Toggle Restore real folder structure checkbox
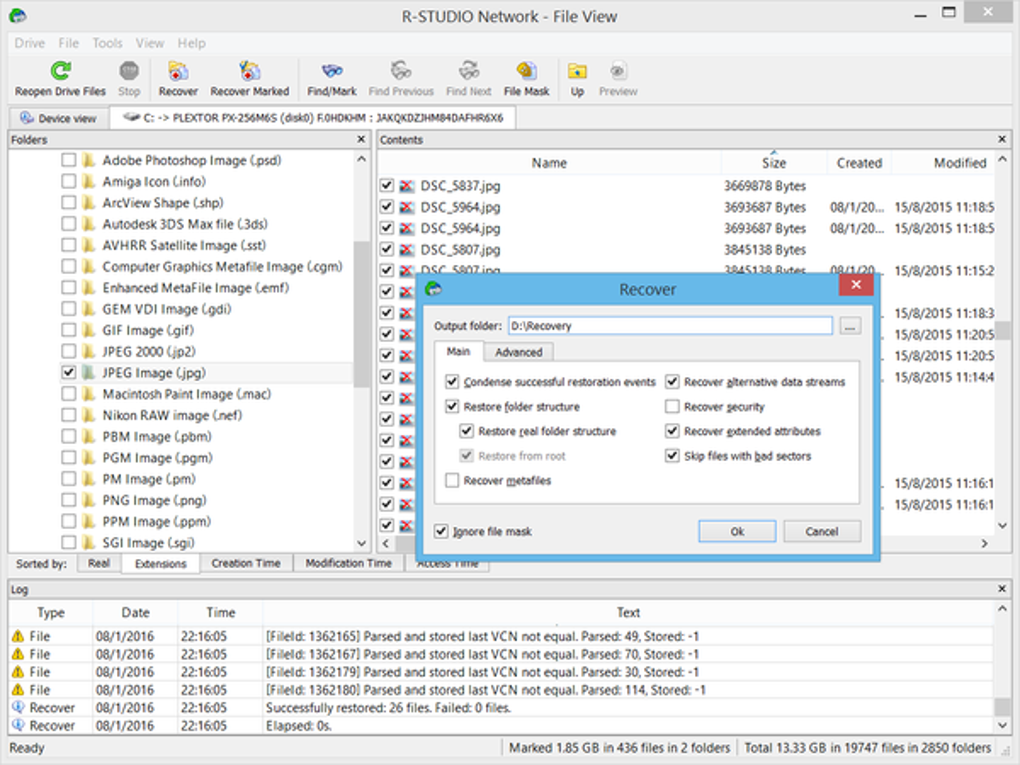The height and width of the screenshot is (765, 1020). 466,431
